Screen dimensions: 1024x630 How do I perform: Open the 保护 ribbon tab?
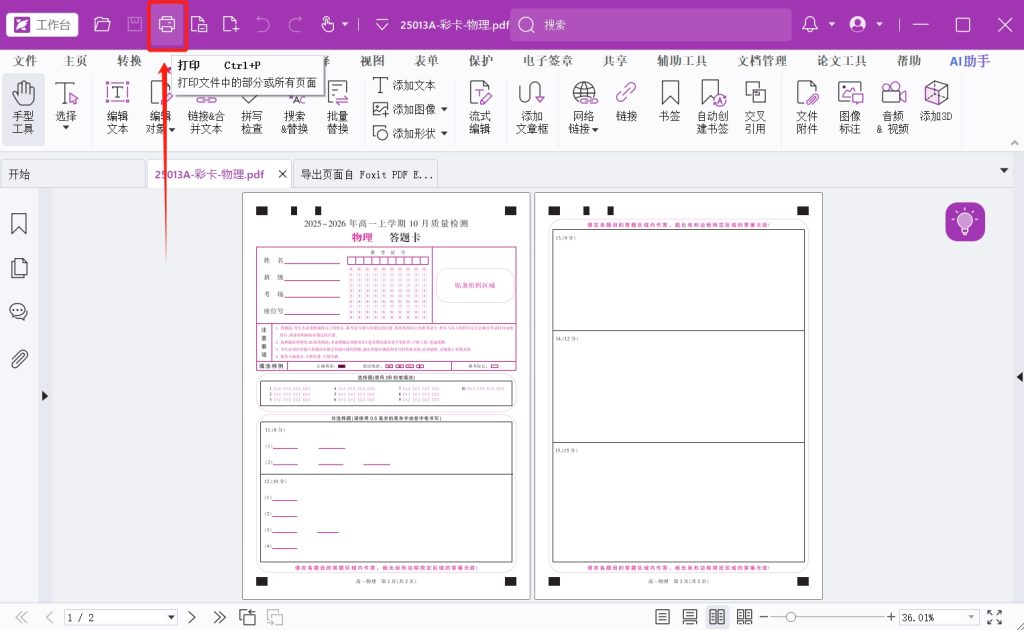(481, 61)
